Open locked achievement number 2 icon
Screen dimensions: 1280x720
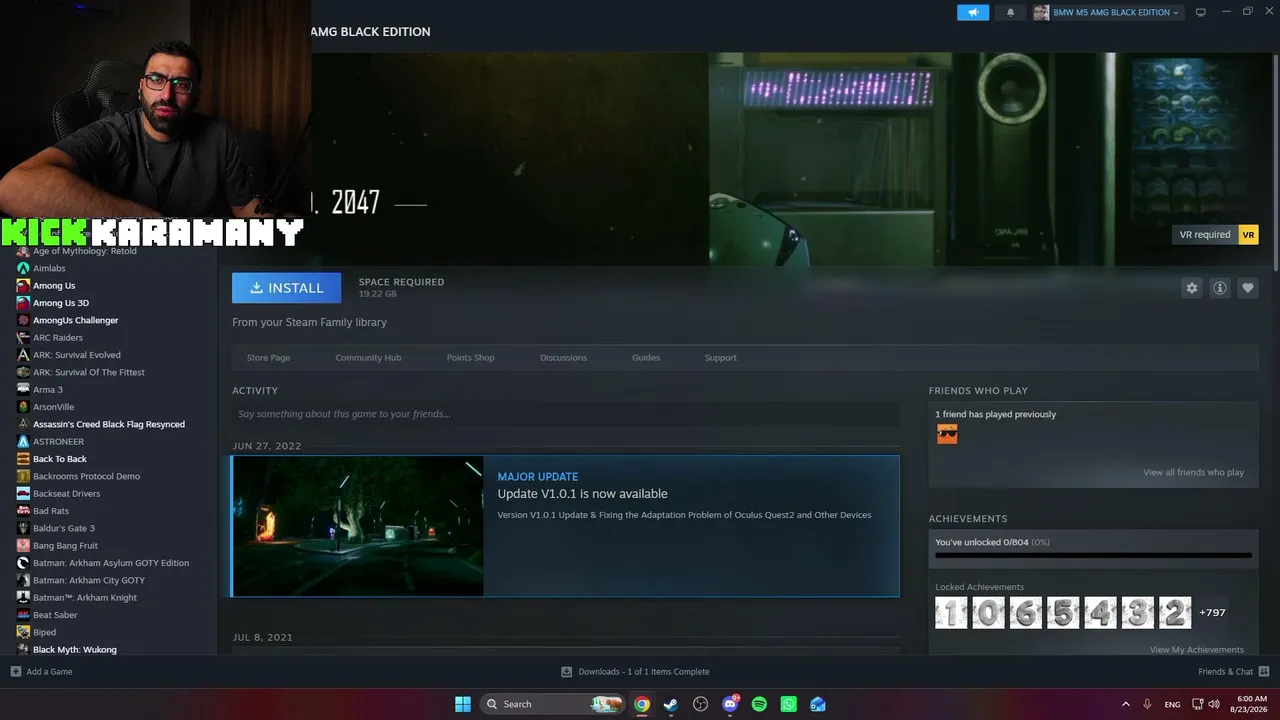coord(1175,613)
